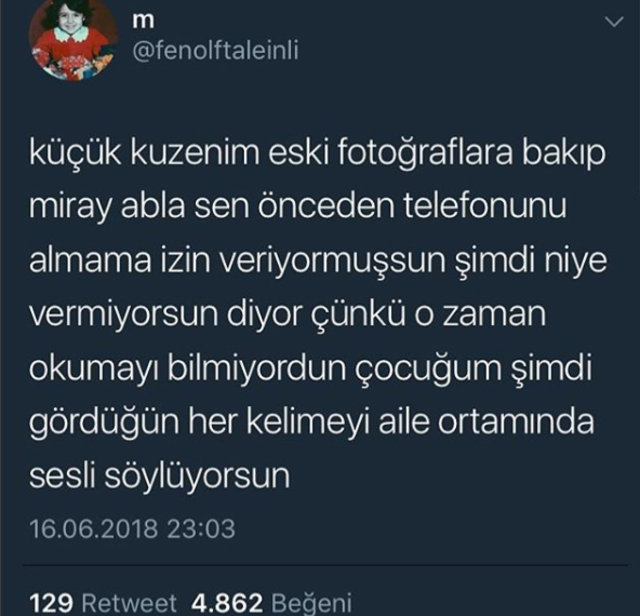The height and width of the screenshot is (616, 640).
Task: Click the tweet line starting küçük kuzenim
Action: pyautogui.click(x=317, y=154)
